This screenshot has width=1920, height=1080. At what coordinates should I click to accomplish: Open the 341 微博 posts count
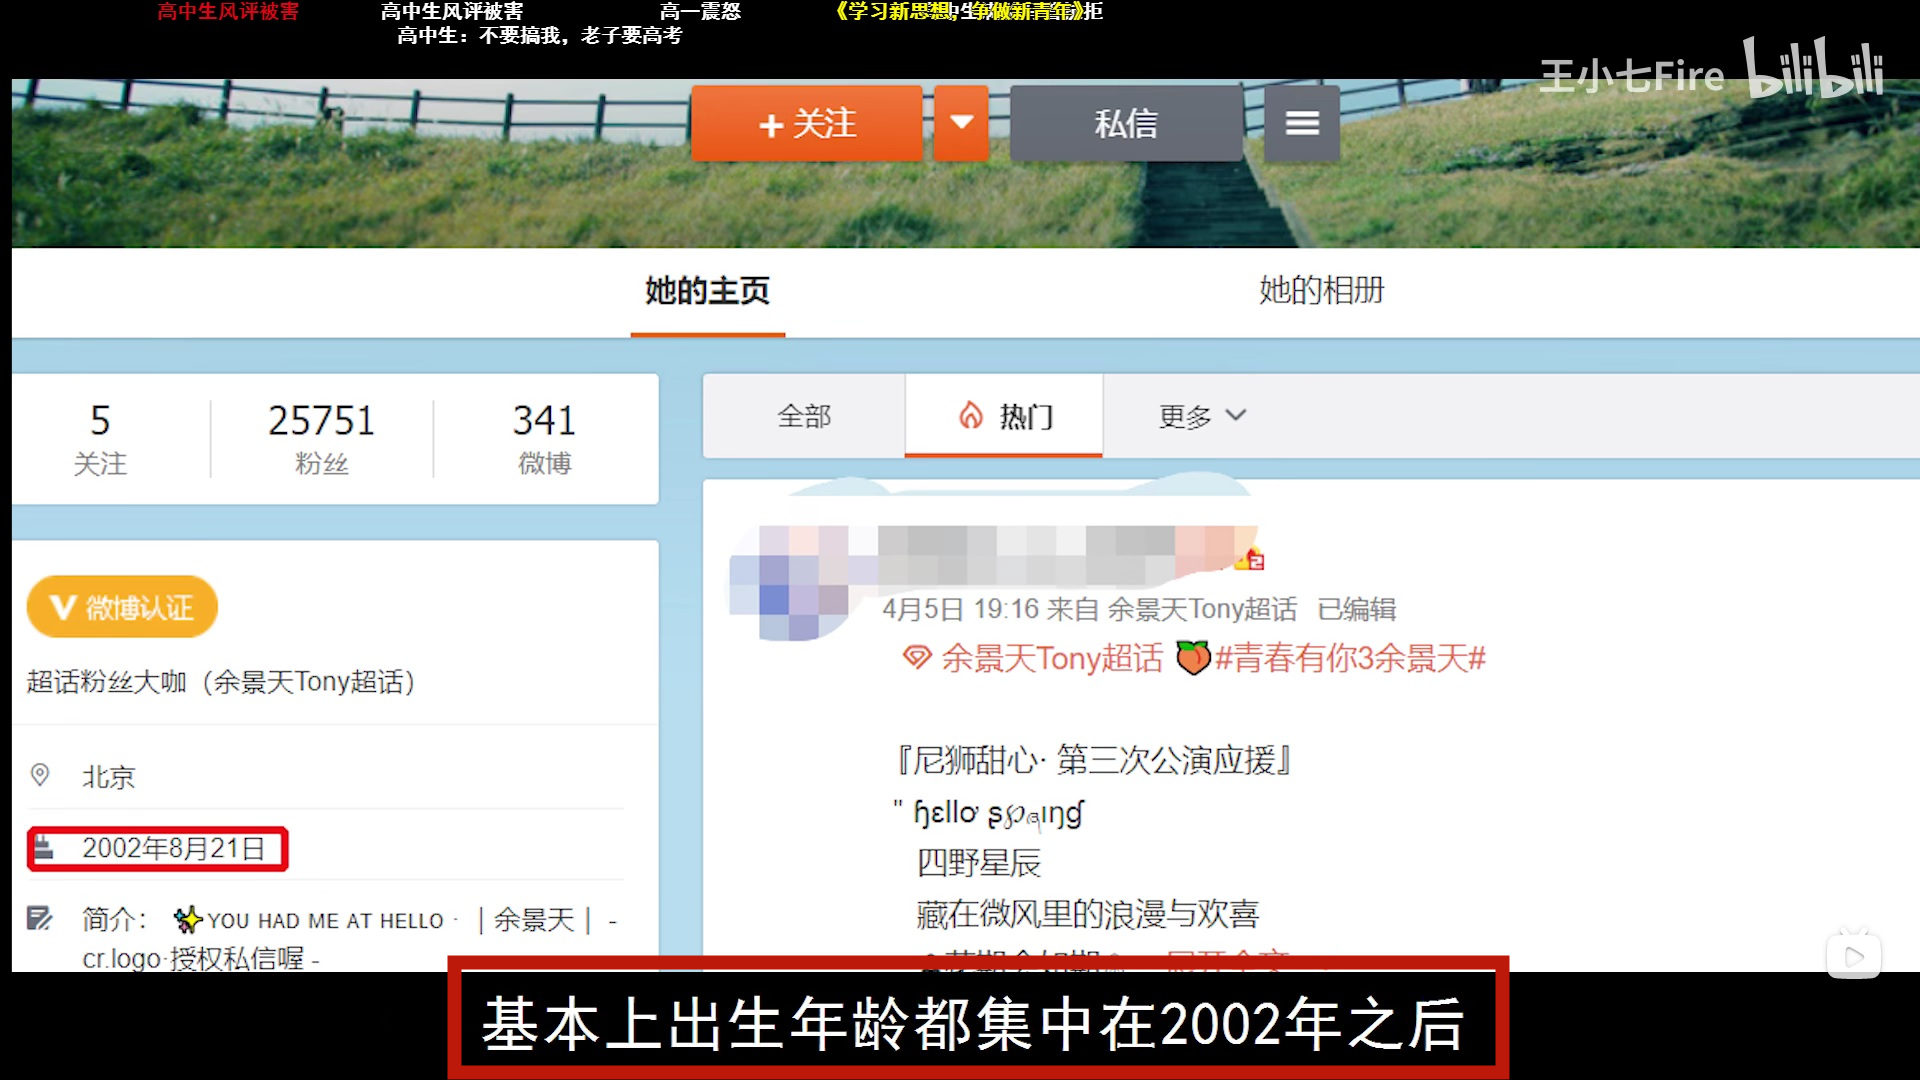coord(544,438)
